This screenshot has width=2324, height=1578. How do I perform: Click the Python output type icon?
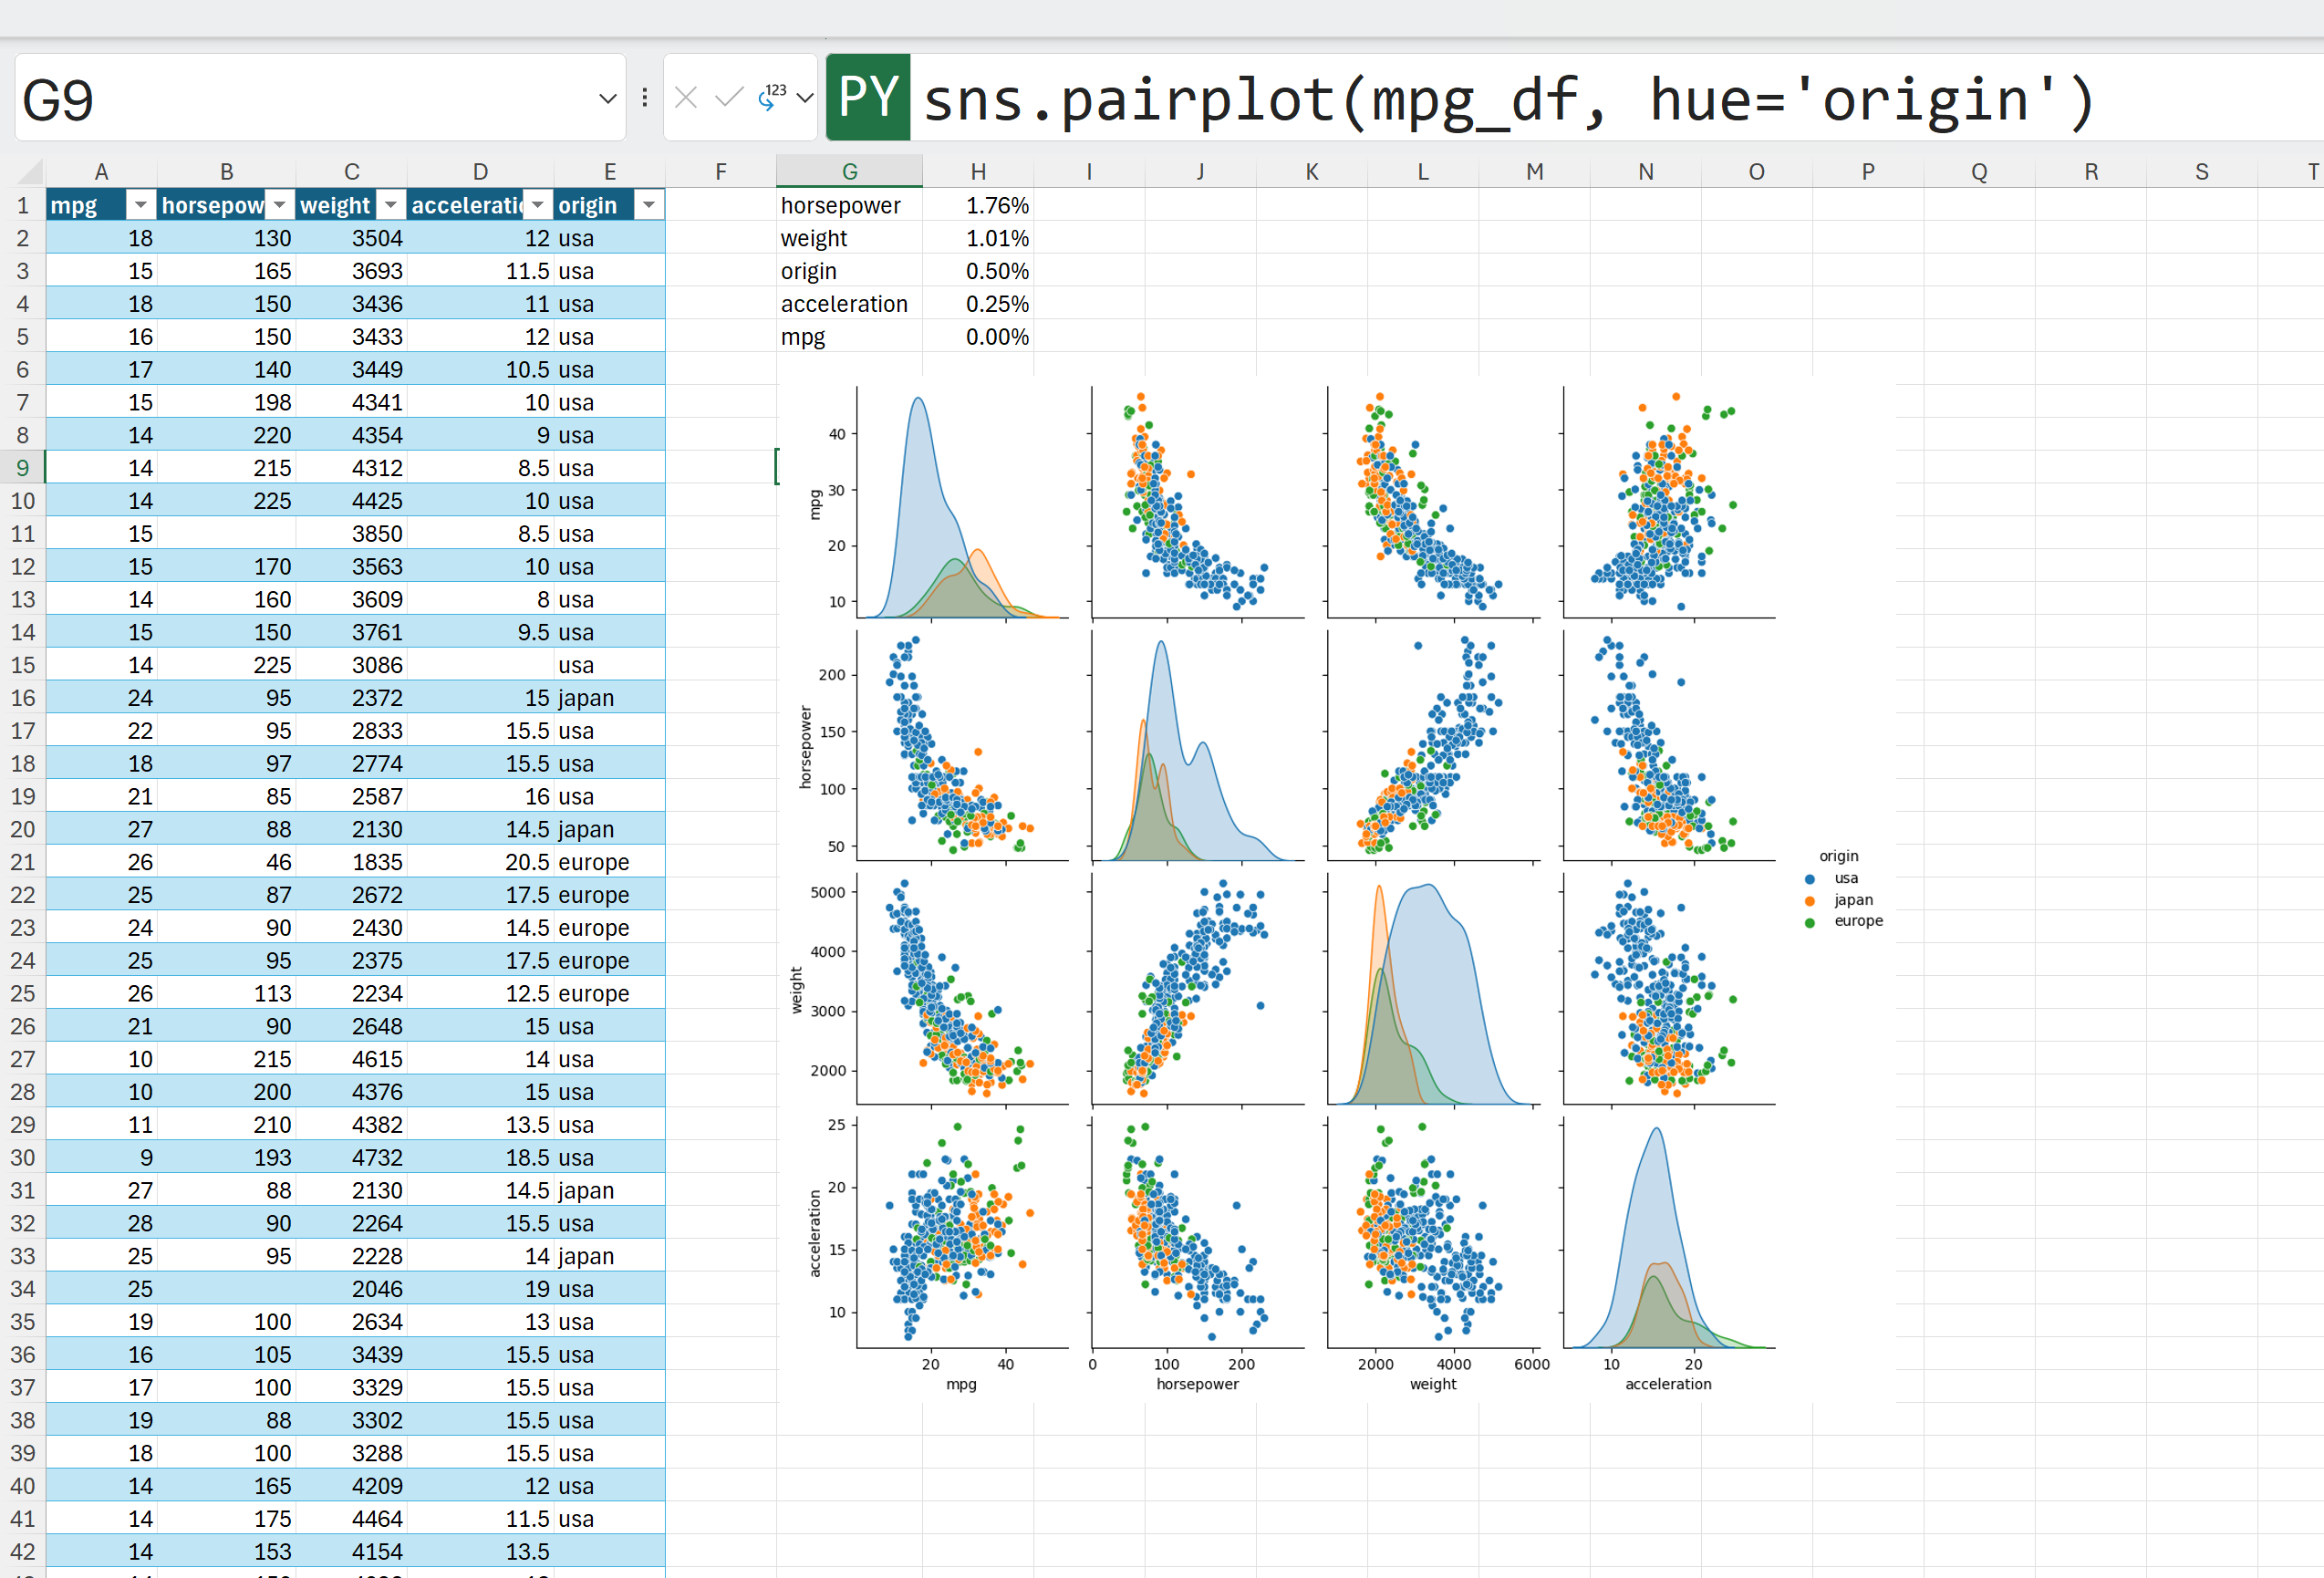point(772,97)
